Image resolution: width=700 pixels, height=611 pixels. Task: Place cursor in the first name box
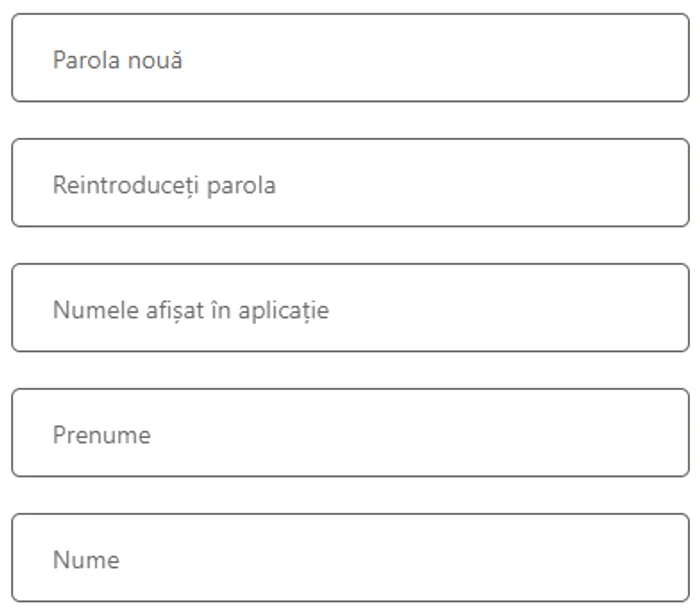[350, 432]
